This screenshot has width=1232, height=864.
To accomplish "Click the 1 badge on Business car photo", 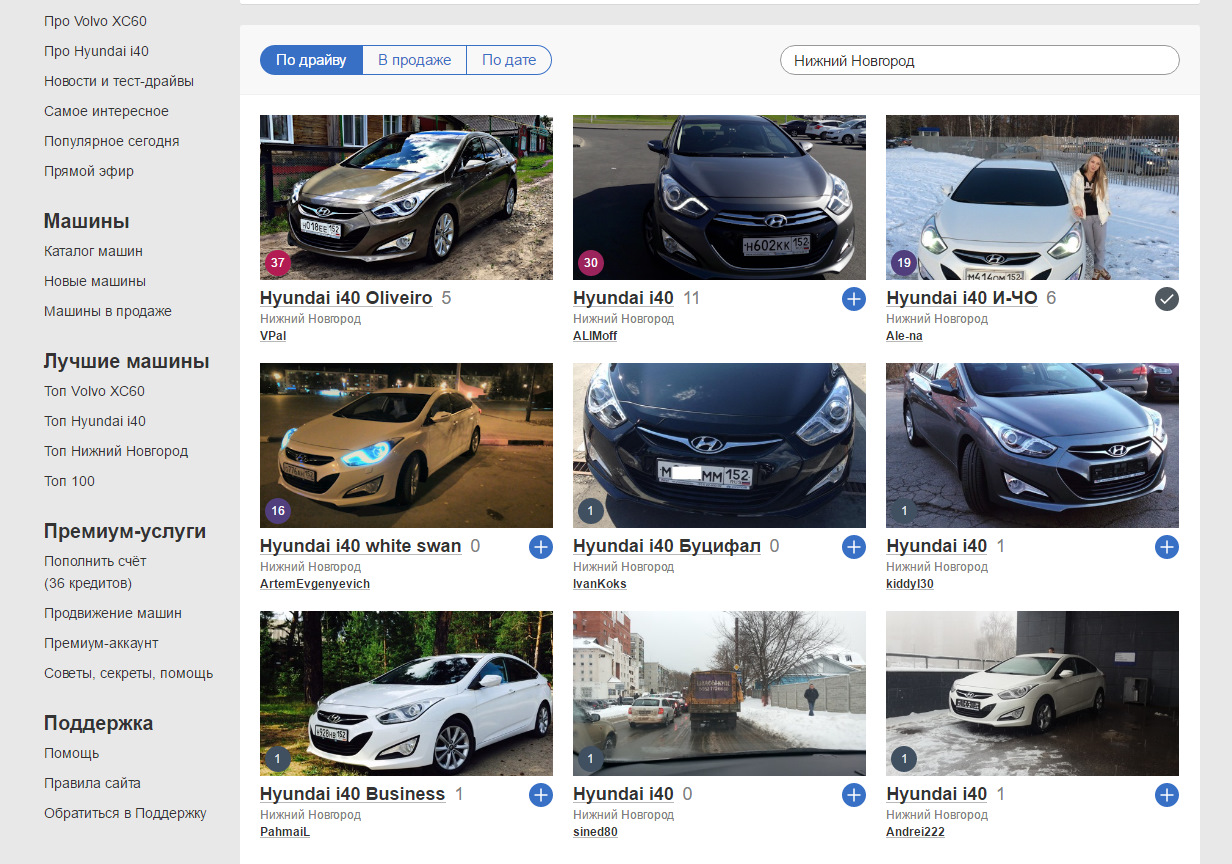I will pos(277,759).
